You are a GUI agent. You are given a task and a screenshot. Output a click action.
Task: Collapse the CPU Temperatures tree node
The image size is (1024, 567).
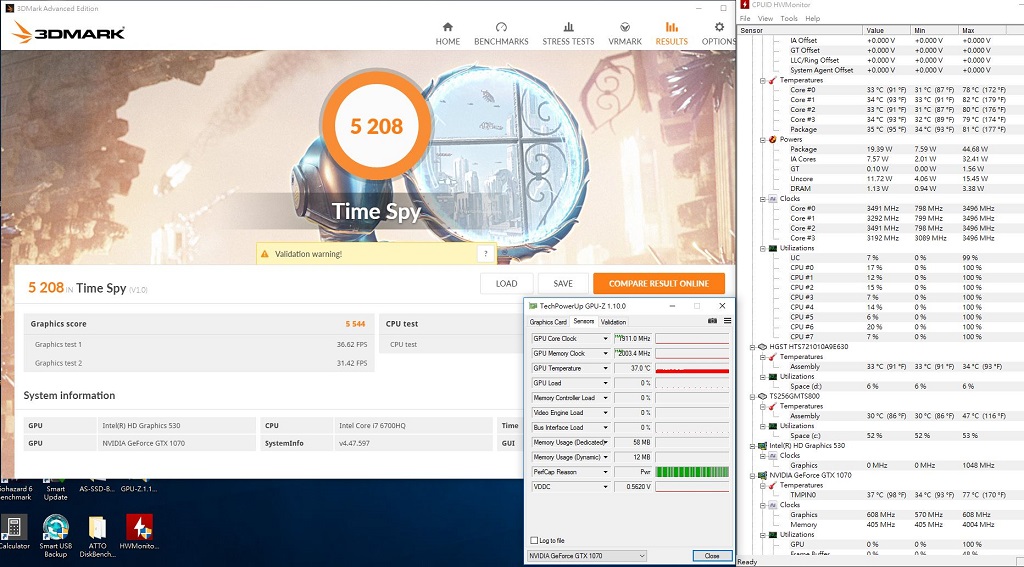tap(763, 80)
